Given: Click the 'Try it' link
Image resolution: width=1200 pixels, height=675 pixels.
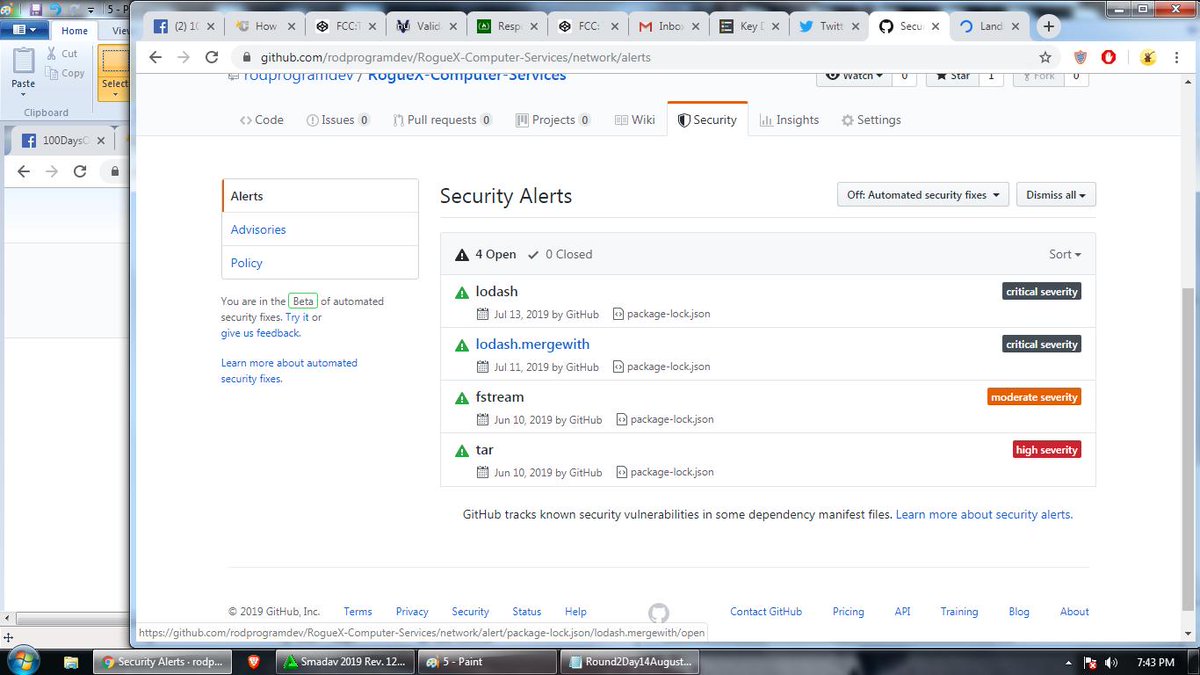Looking at the screenshot, I should click(297, 317).
